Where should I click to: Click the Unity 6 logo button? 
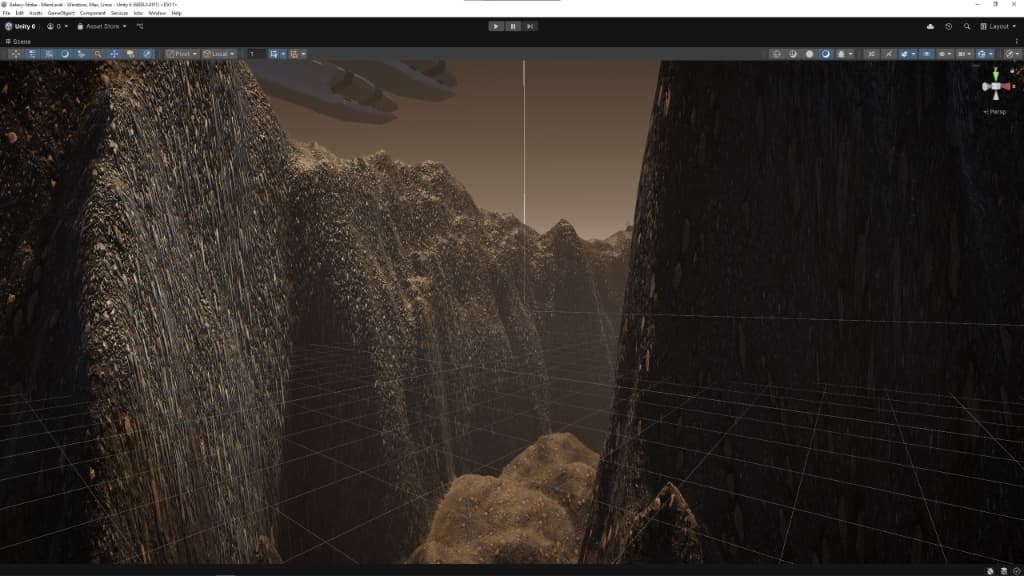pos(20,27)
